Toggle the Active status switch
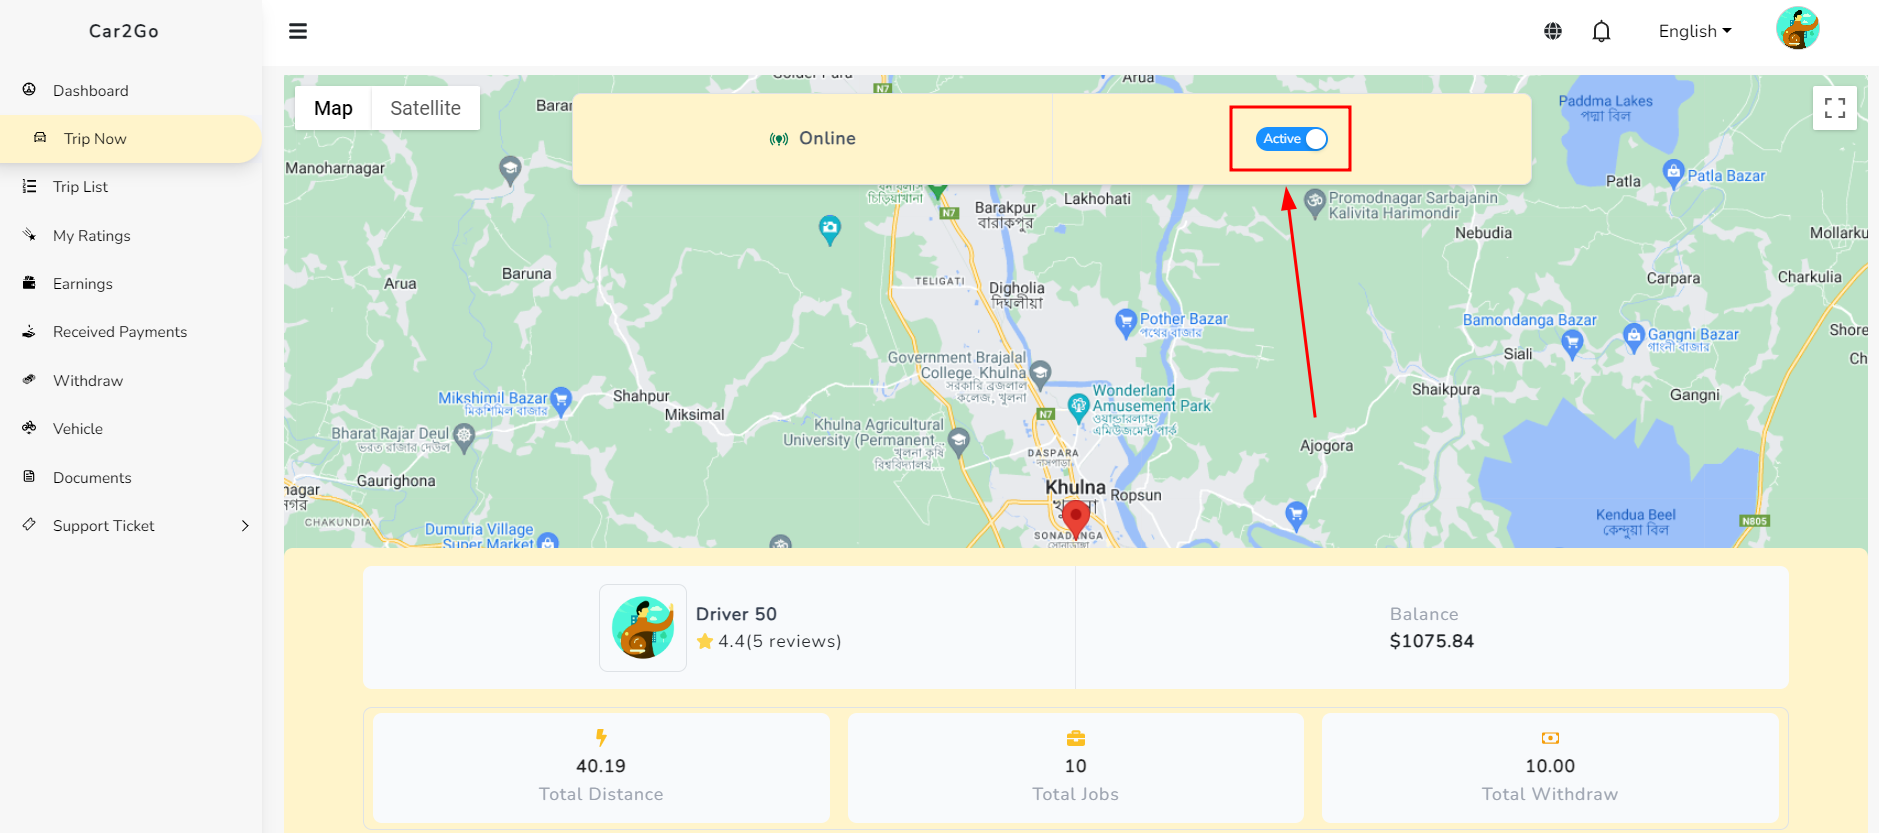This screenshot has height=833, width=1879. (x=1292, y=139)
